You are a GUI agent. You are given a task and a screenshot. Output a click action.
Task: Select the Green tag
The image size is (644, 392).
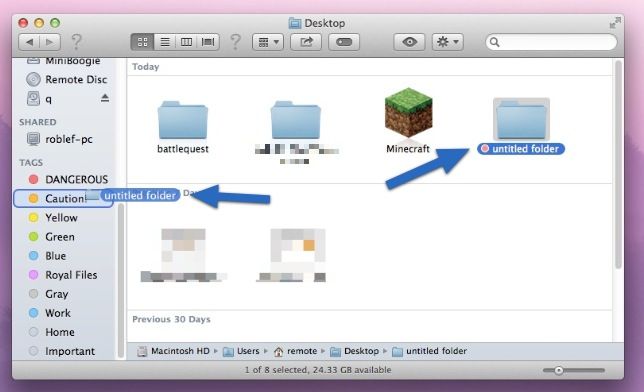click(51, 237)
